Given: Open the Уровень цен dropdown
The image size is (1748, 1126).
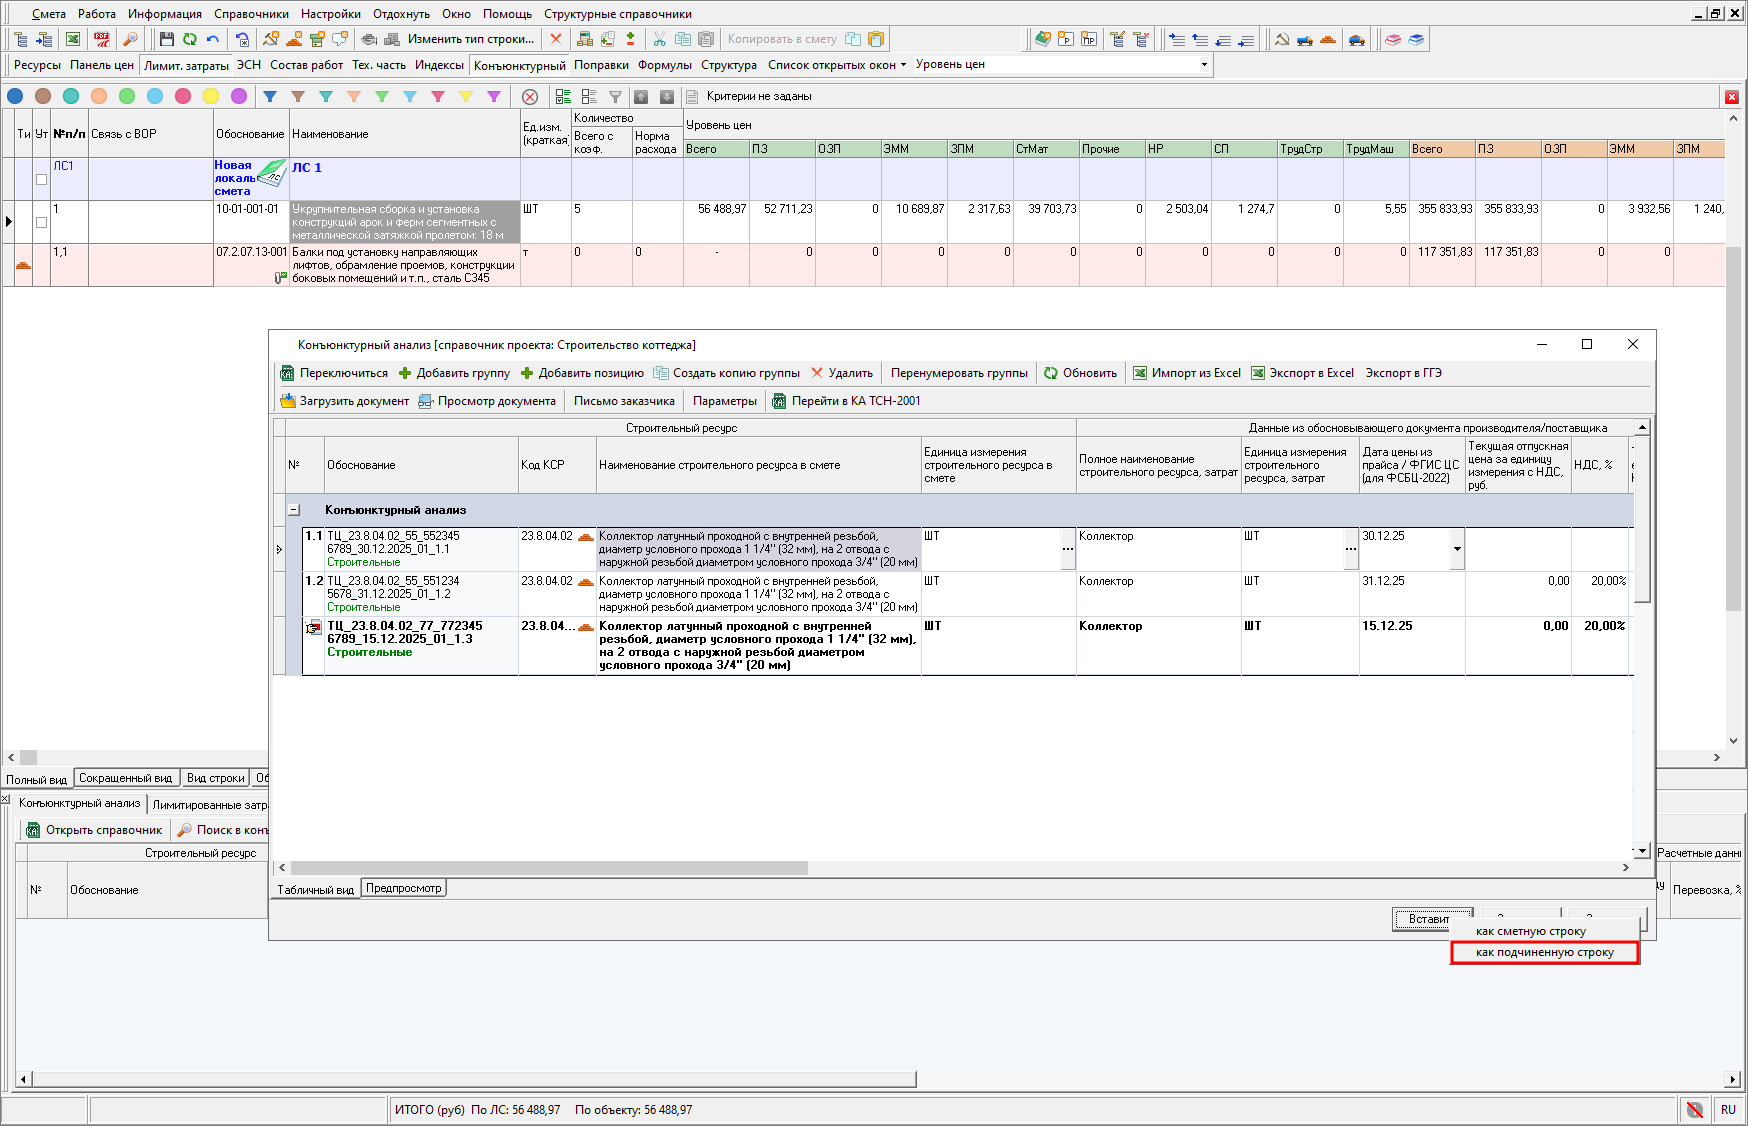Looking at the screenshot, I should [x=1204, y=64].
